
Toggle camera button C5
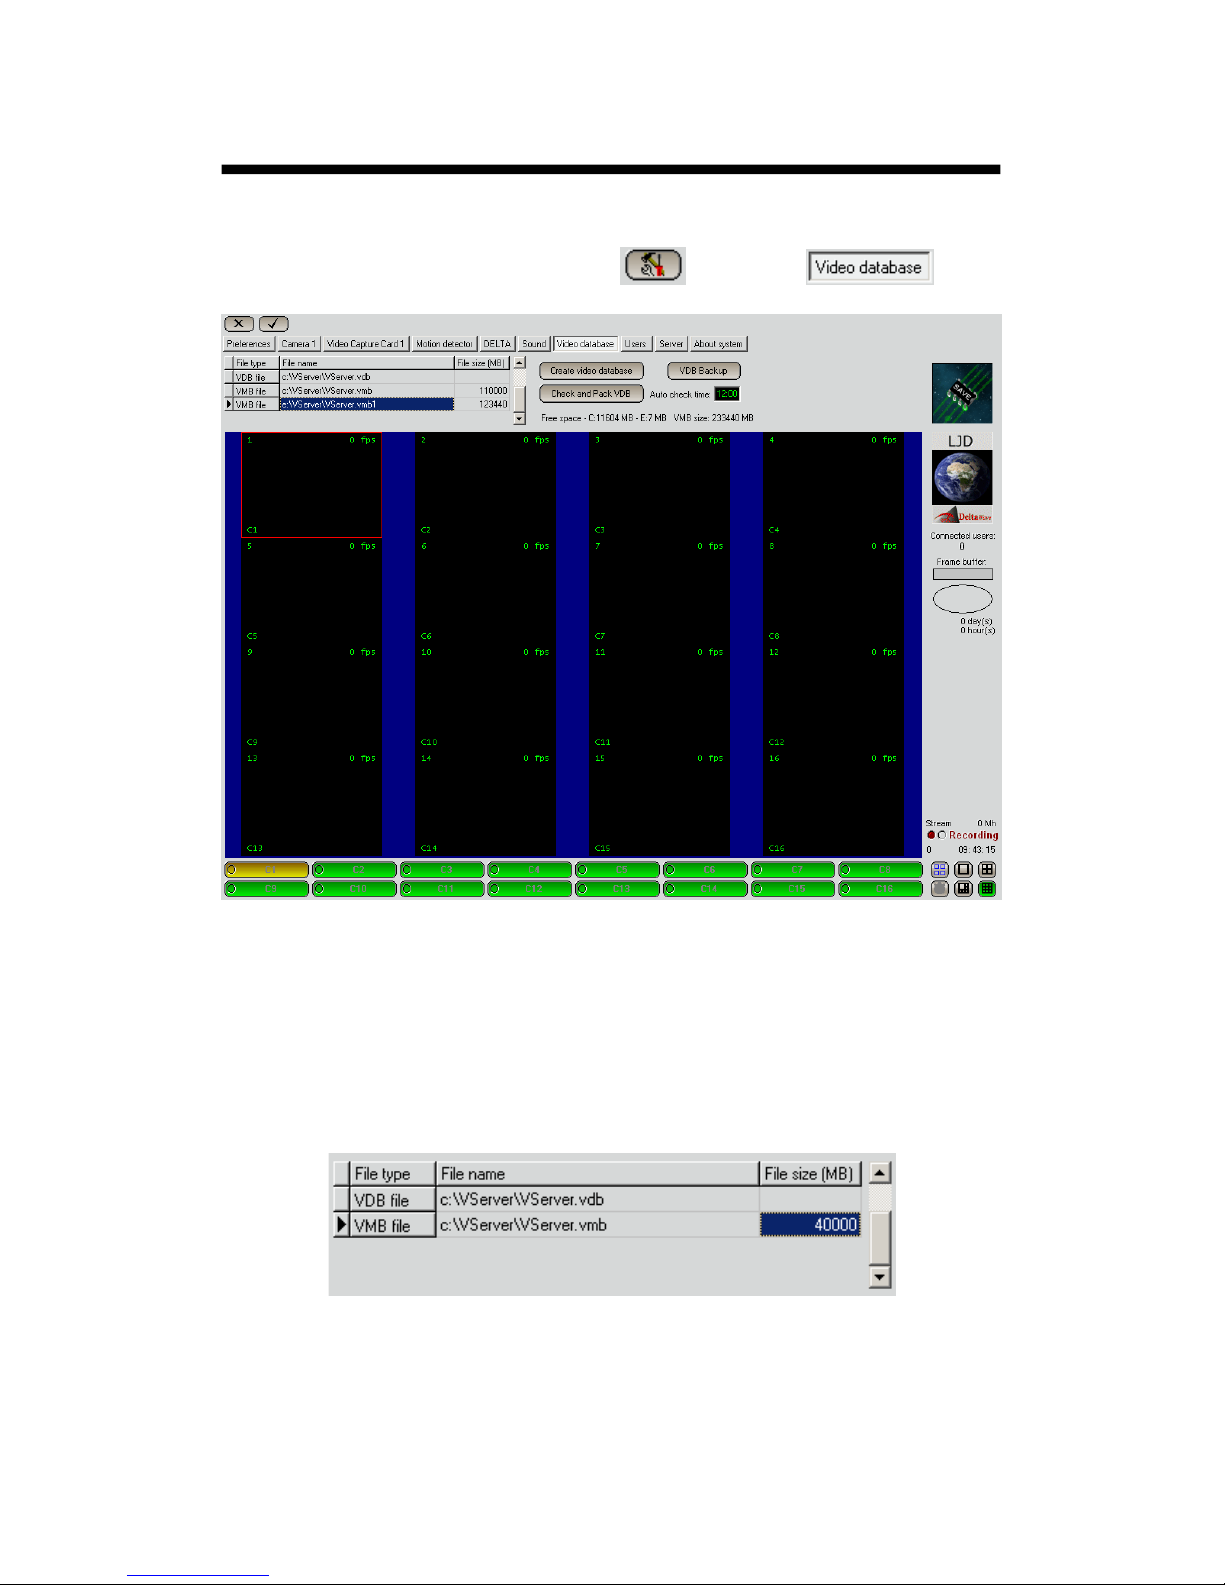[617, 870]
